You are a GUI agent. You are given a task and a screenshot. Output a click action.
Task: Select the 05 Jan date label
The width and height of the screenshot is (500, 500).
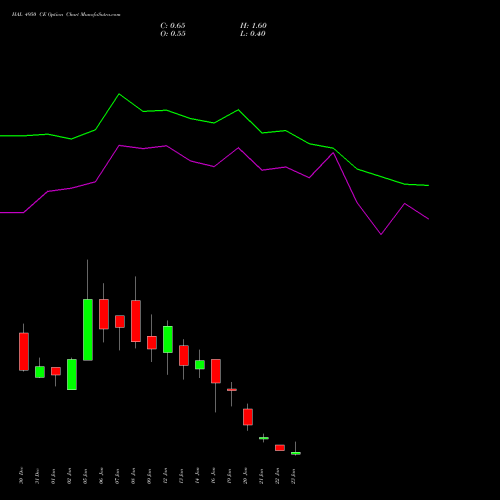click(x=85, y=476)
